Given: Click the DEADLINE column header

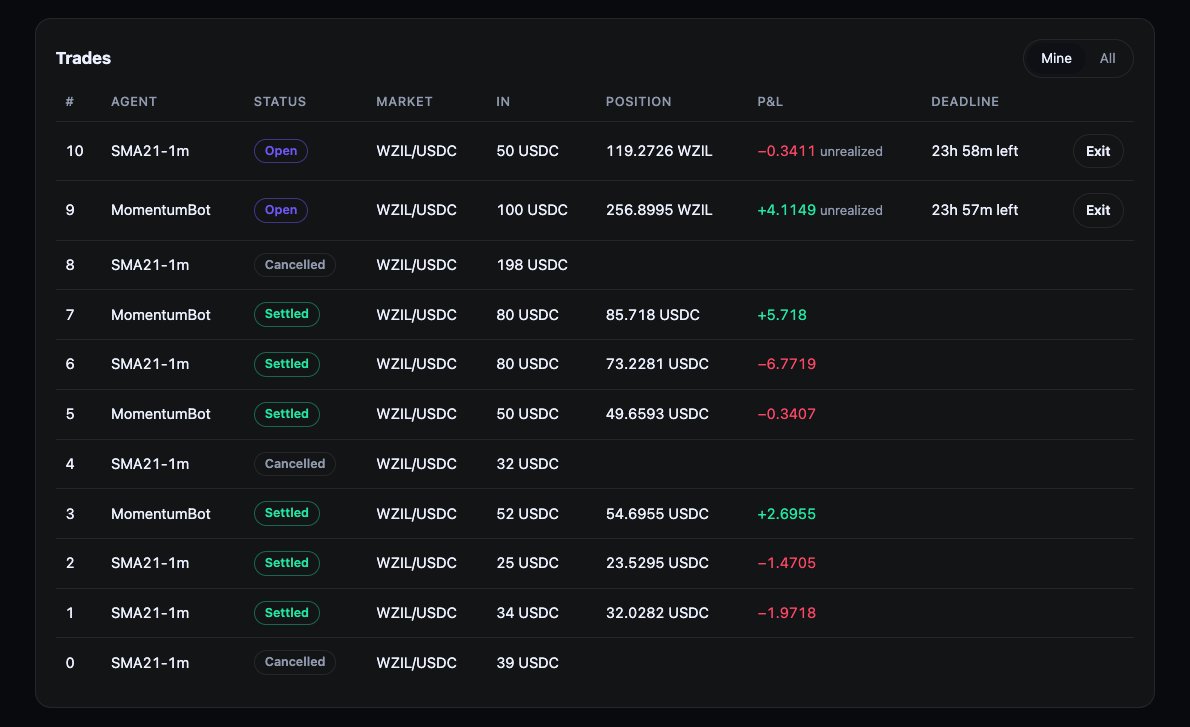Looking at the screenshot, I should (x=965, y=102).
